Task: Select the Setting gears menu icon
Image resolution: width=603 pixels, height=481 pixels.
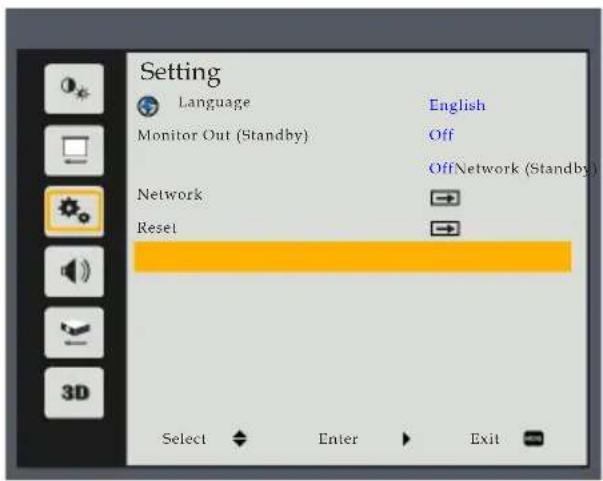Action: (74, 211)
